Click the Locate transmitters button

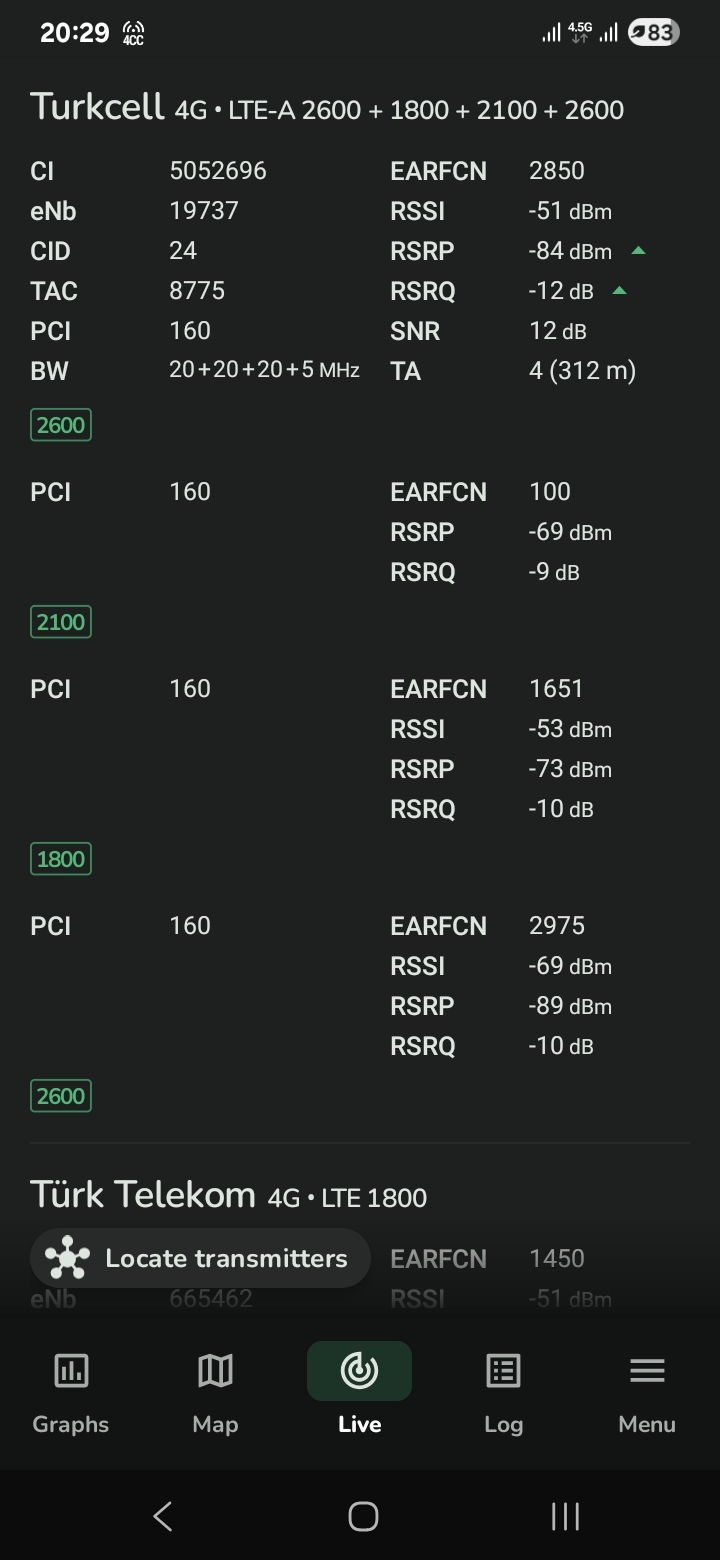tap(200, 1258)
